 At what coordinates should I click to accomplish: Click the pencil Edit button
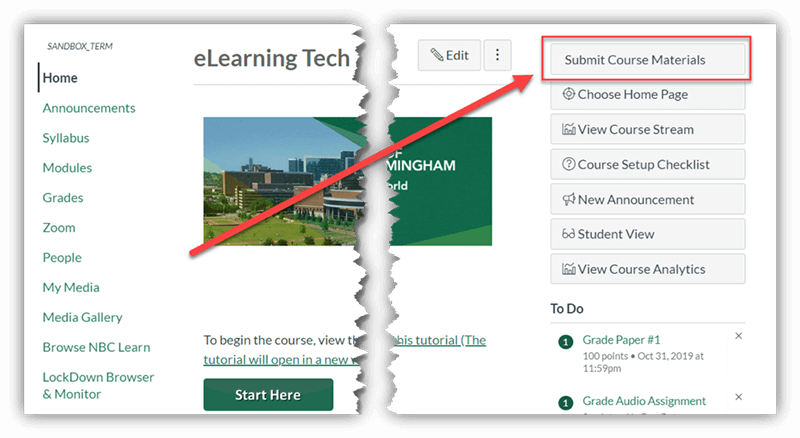click(x=449, y=55)
